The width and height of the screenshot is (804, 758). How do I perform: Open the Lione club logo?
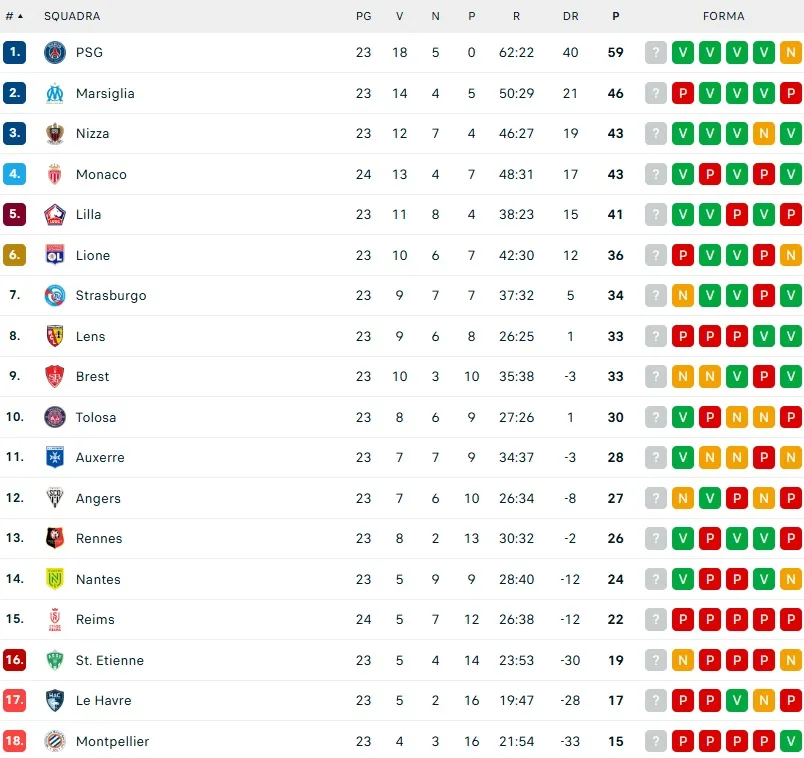point(55,255)
